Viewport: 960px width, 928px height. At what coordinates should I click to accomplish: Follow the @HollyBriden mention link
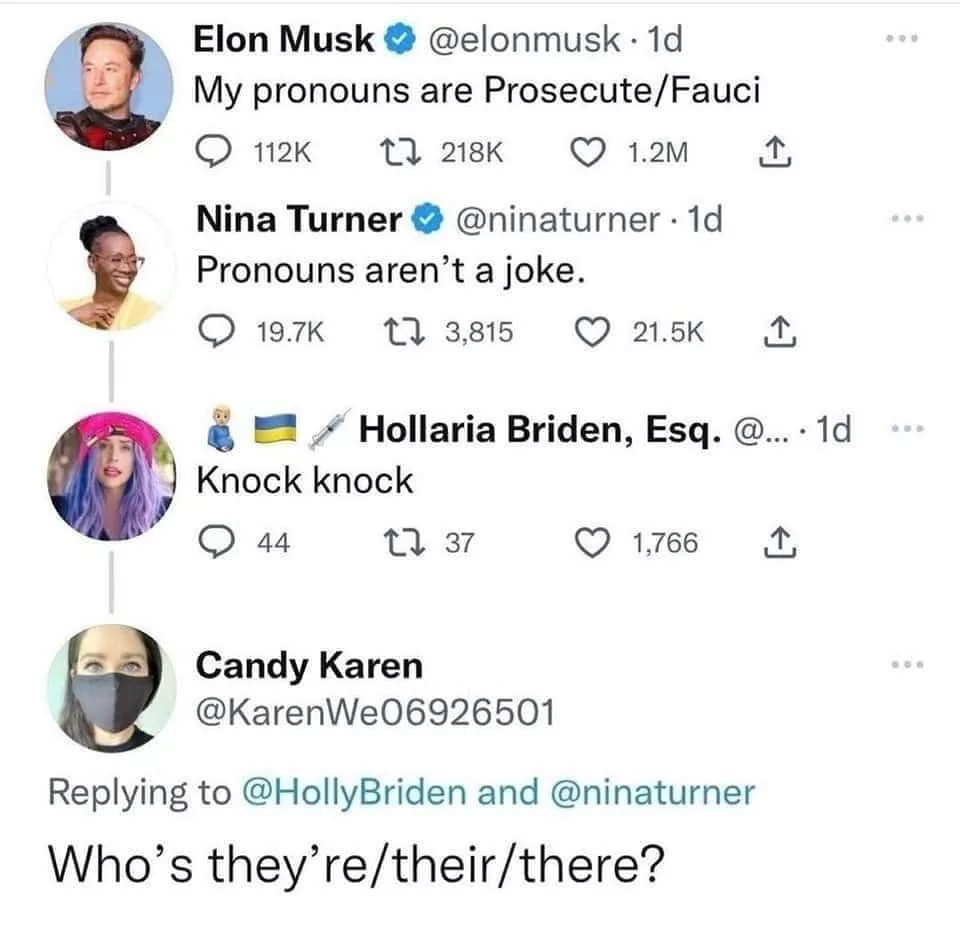[x=354, y=792]
